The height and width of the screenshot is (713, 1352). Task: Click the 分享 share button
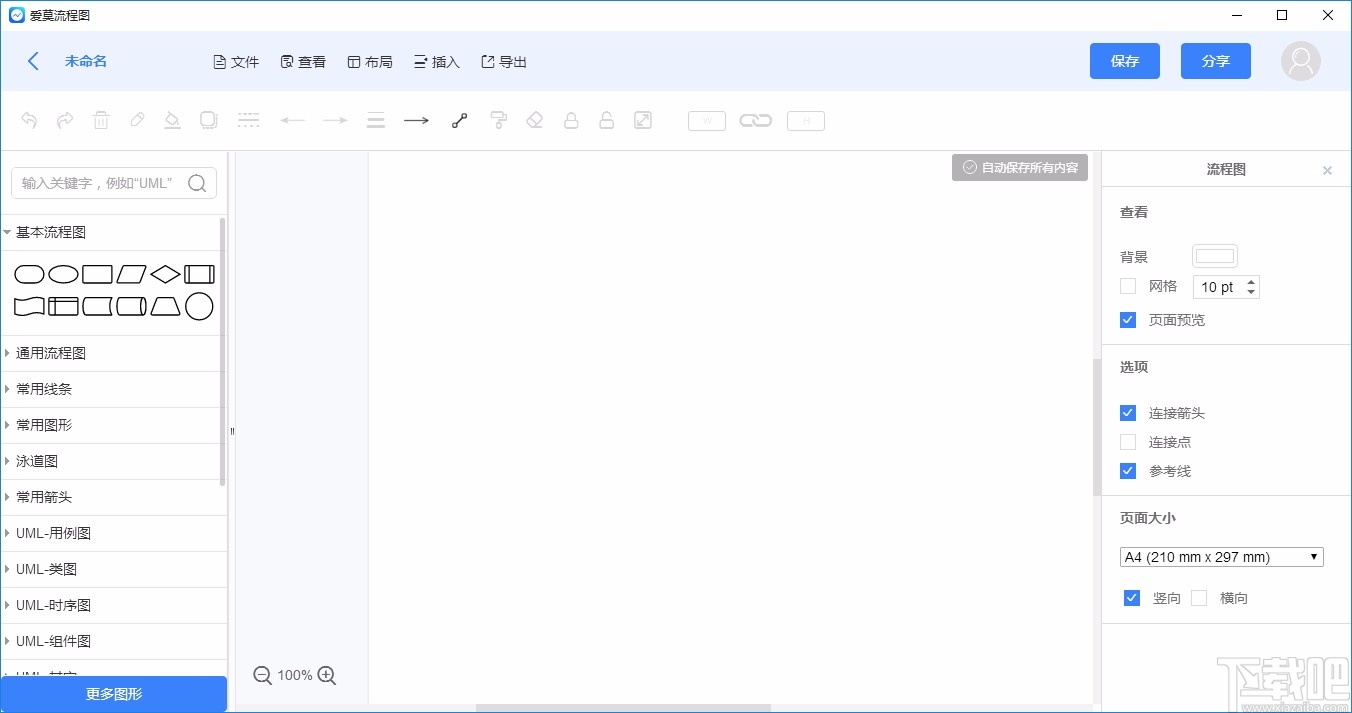(1216, 61)
